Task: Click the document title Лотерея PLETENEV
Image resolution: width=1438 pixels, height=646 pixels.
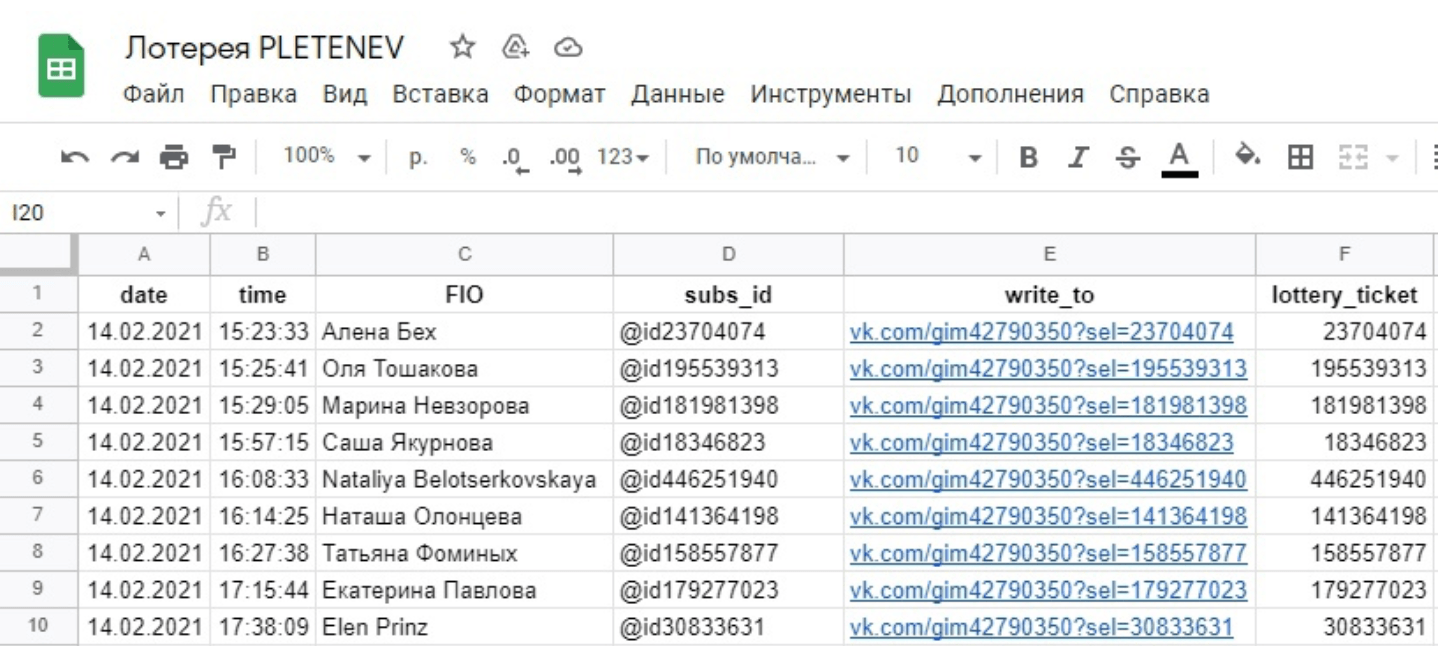Action: click(264, 47)
